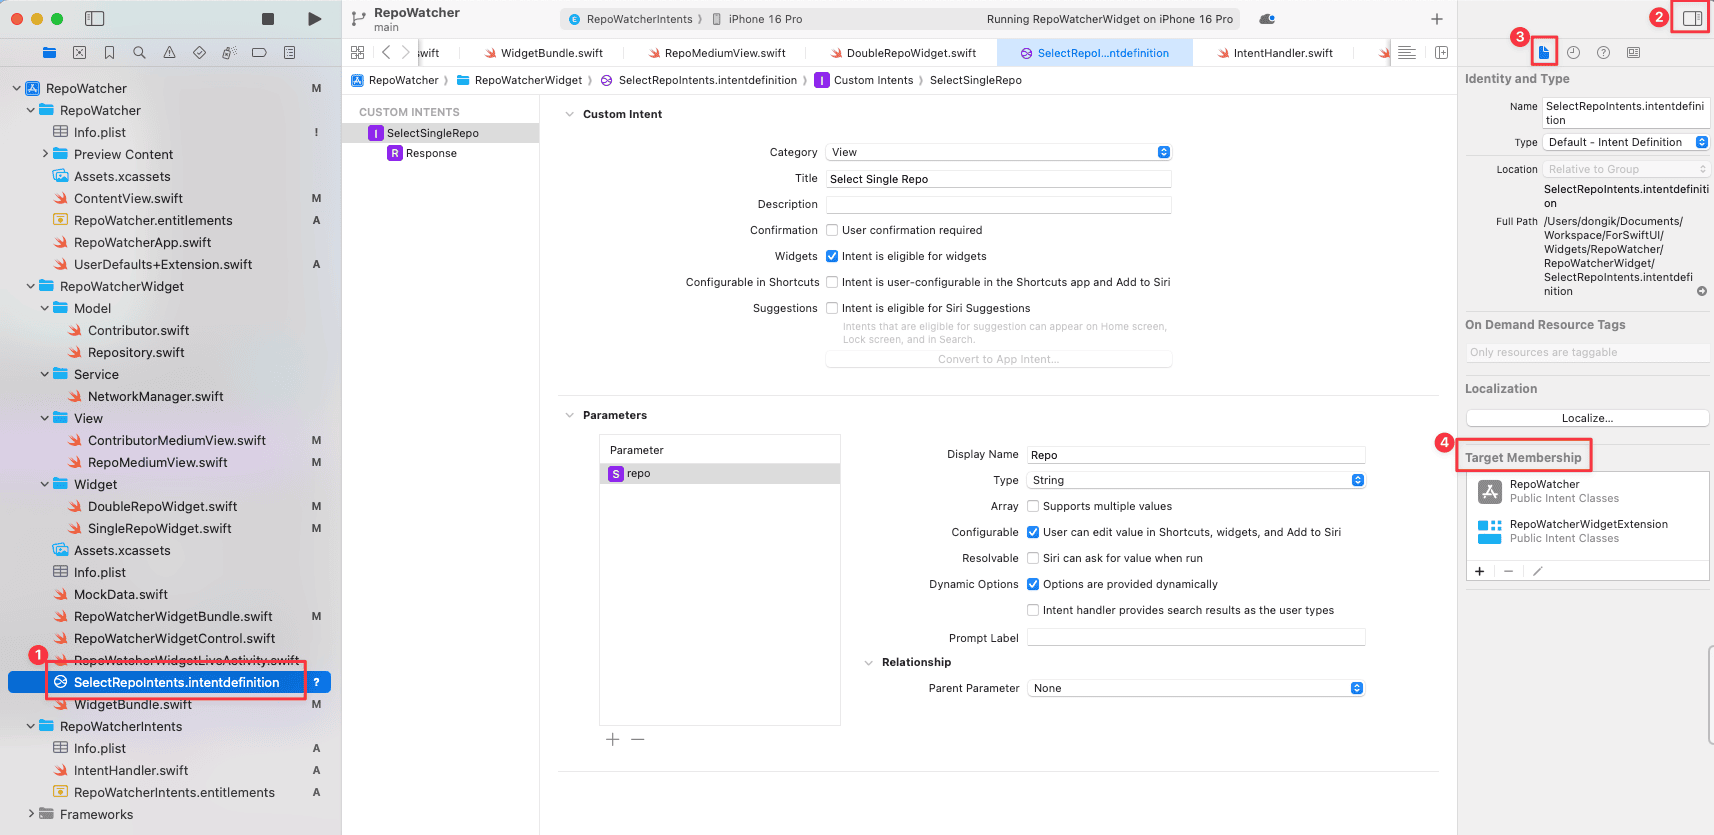Add an editor pane on the right
Viewport: 1714px width, 835px height.
[x=1441, y=52]
